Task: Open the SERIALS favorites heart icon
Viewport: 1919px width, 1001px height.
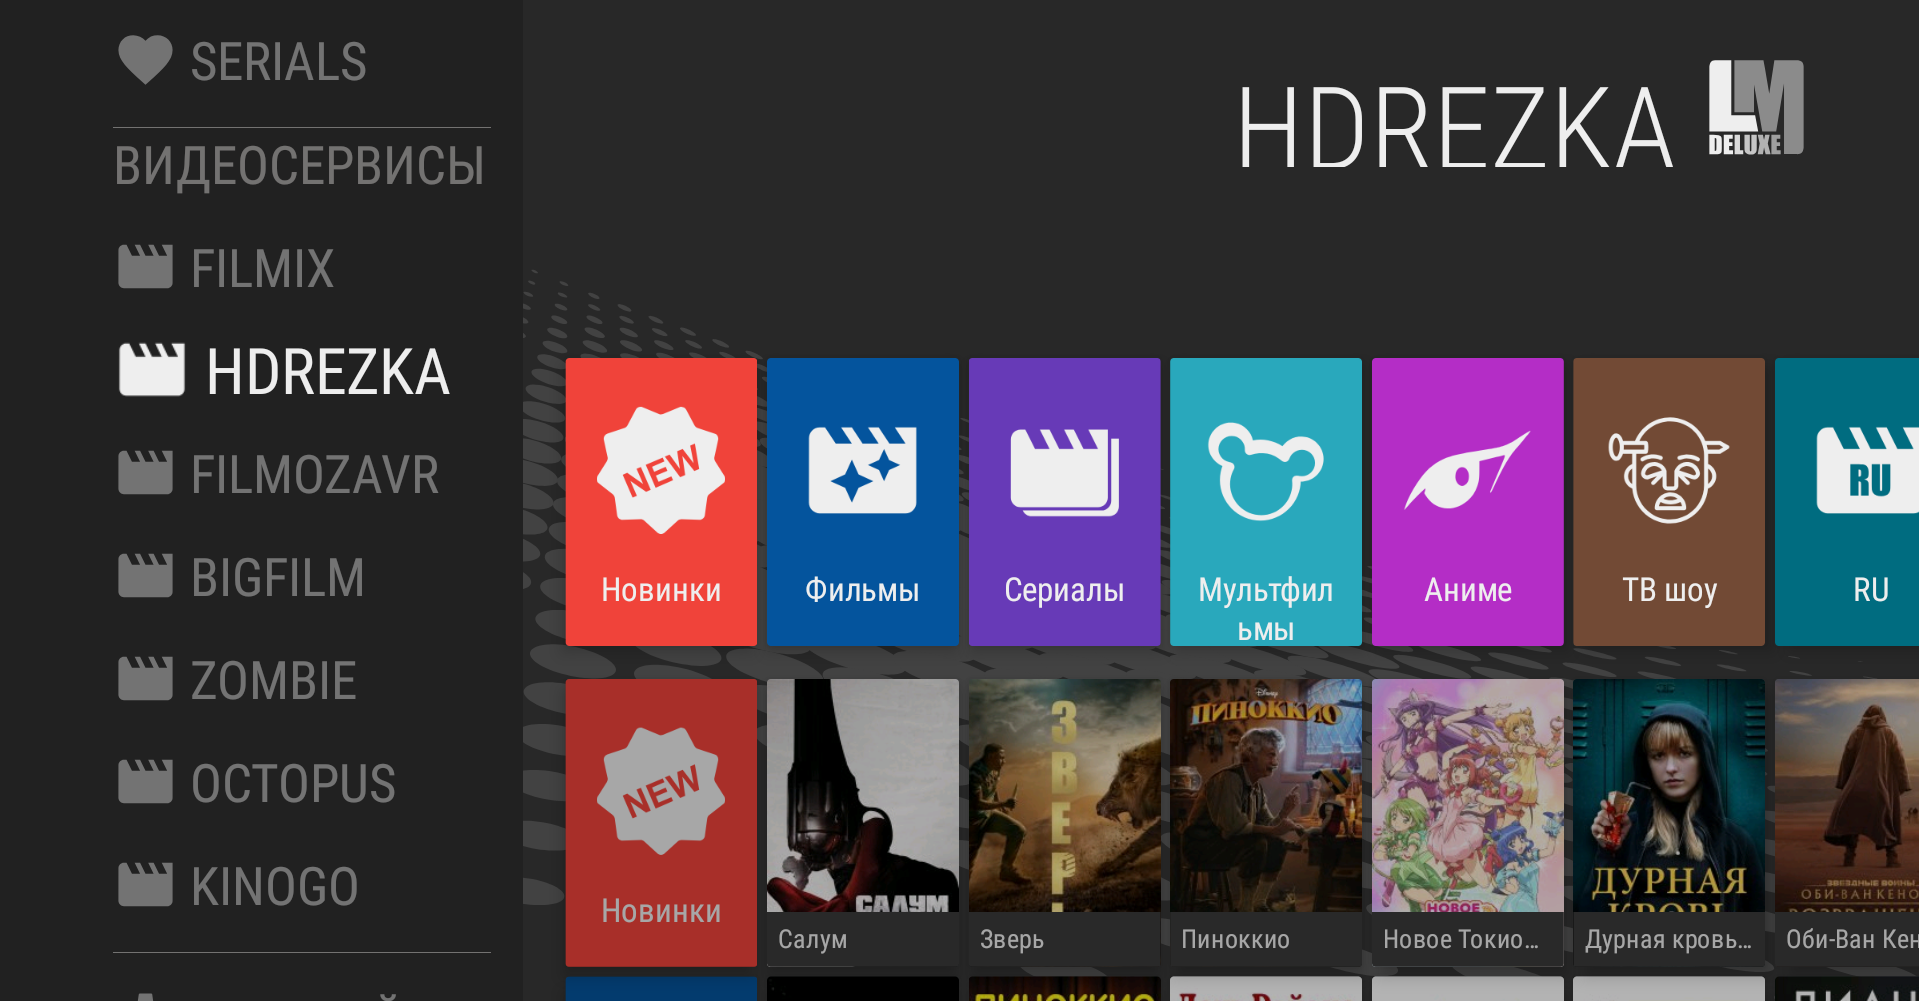Action: (x=145, y=60)
